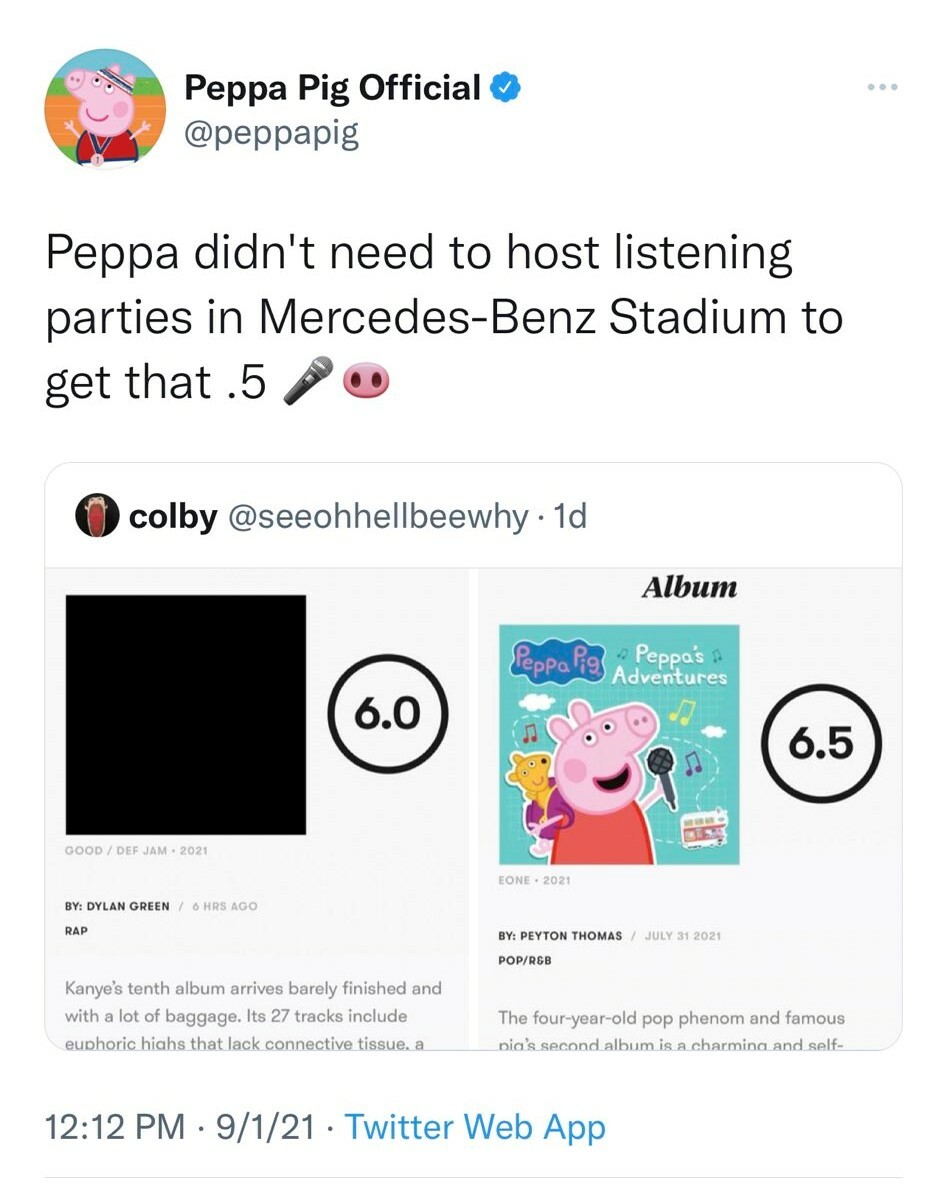Click the colby display name
The height and width of the screenshot is (1185, 946).
tap(173, 517)
